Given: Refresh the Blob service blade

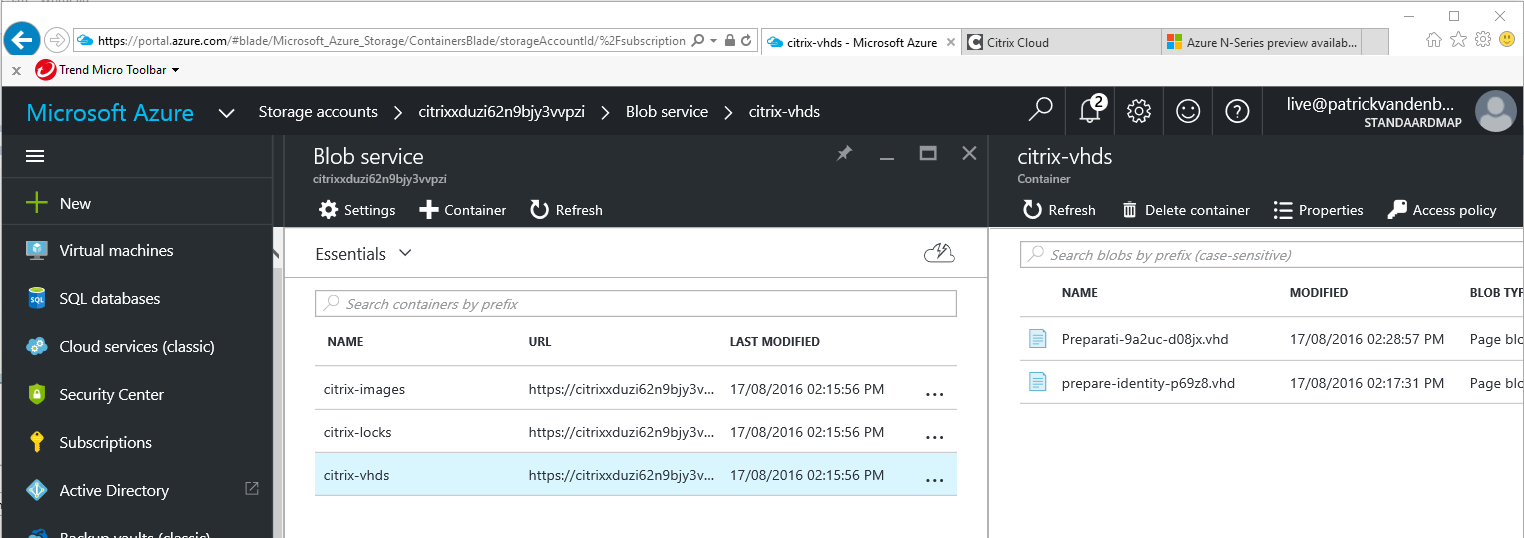Looking at the screenshot, I should click(x=566, y=210).
